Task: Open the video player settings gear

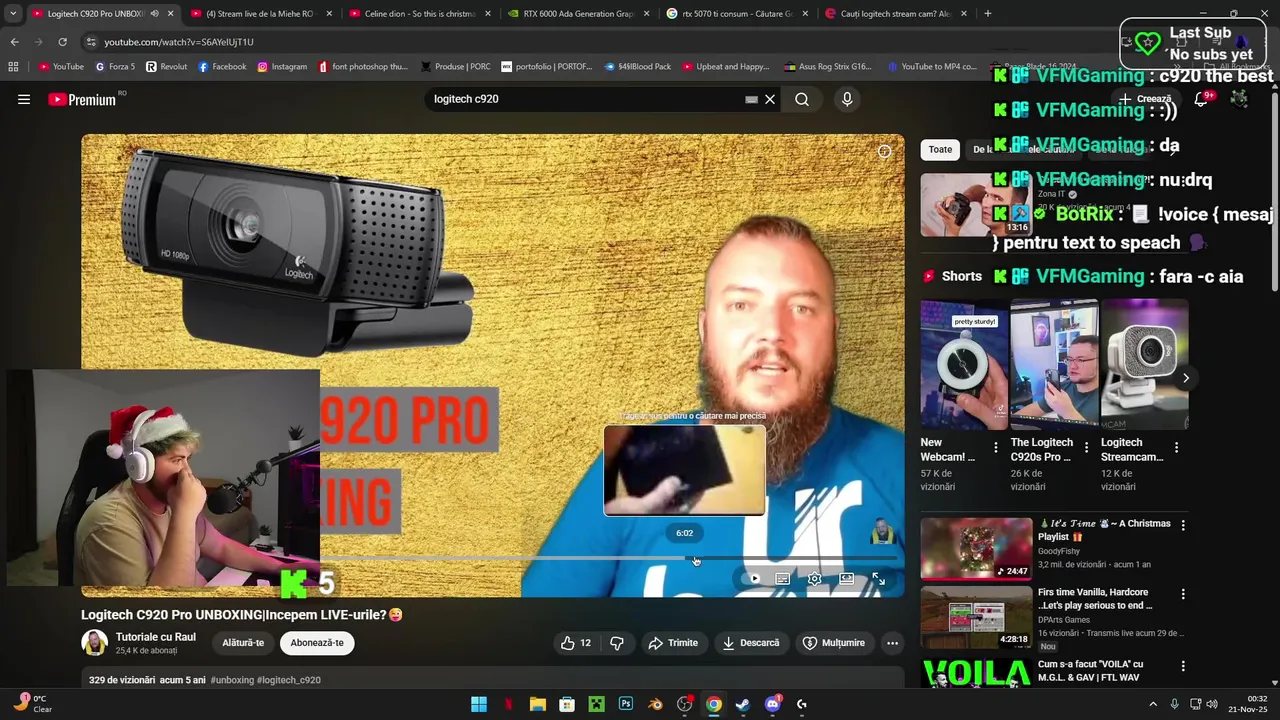Action: pos(815,578)
